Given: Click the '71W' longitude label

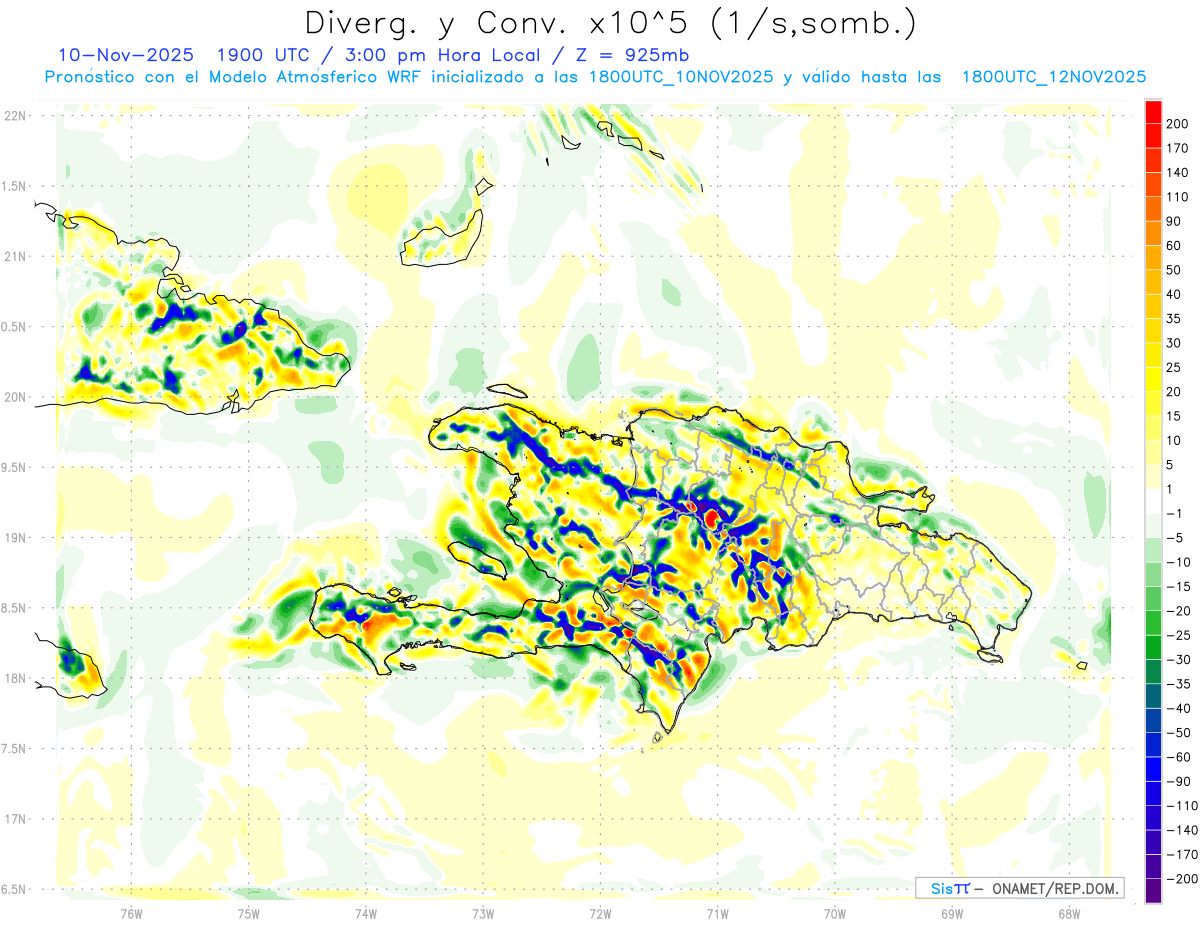Looking at the screenshot, I should point(717,914).
